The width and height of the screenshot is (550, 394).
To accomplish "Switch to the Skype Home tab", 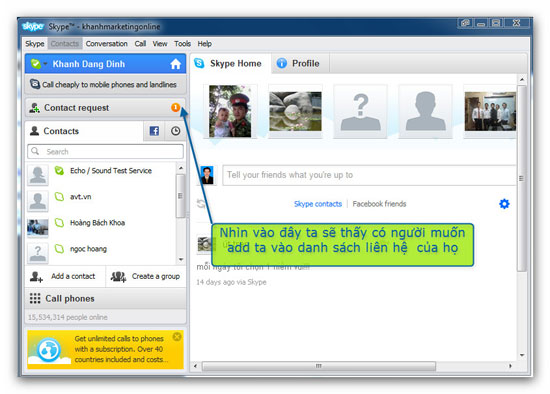I will pos(231,64).
